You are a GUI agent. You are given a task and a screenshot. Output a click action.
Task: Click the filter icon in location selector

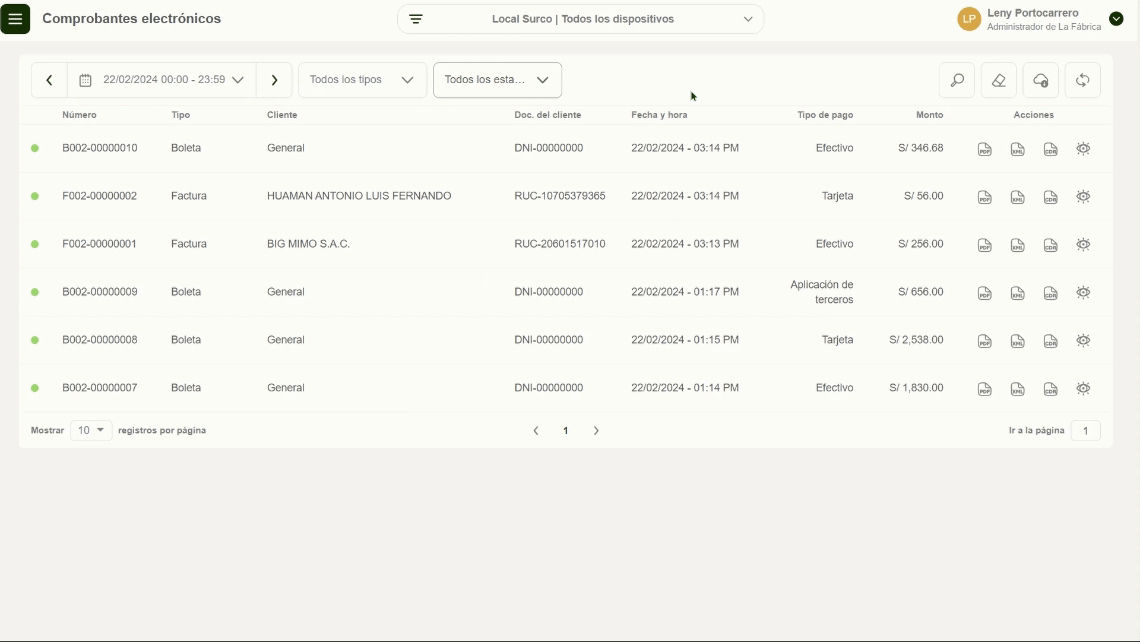click(x=416, y=19)
